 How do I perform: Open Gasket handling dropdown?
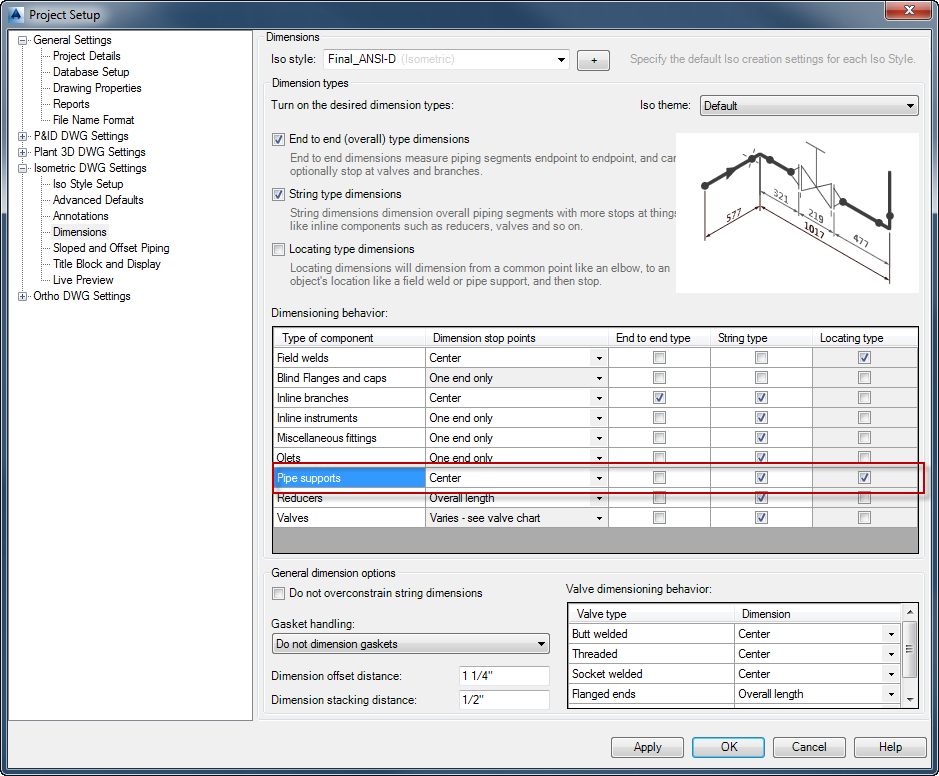tap(410, 644)
